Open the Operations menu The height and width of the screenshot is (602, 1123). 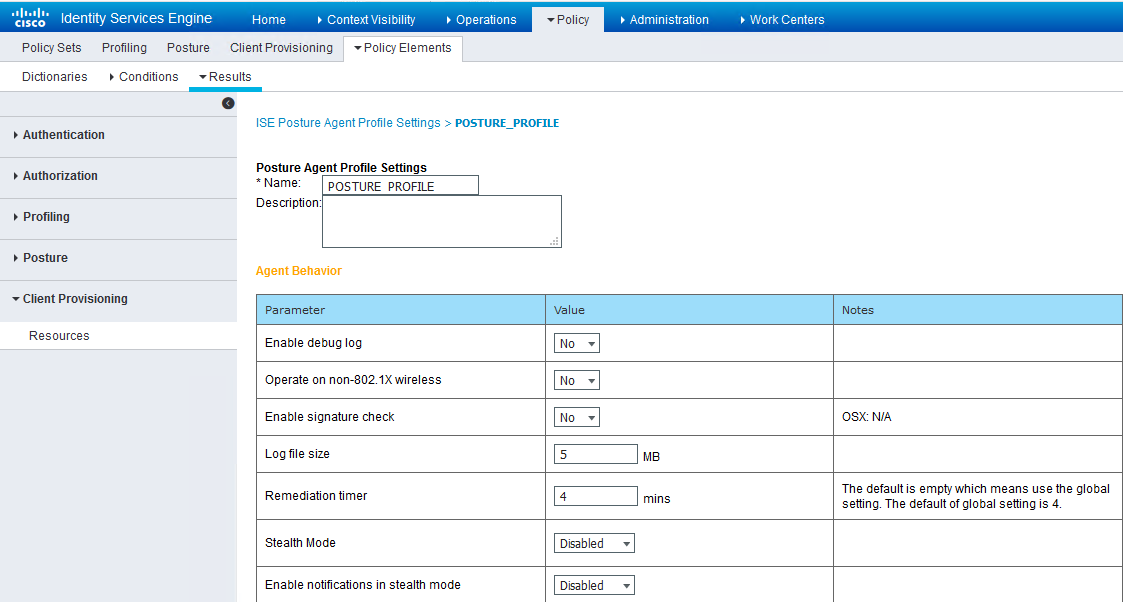(481, 19)
